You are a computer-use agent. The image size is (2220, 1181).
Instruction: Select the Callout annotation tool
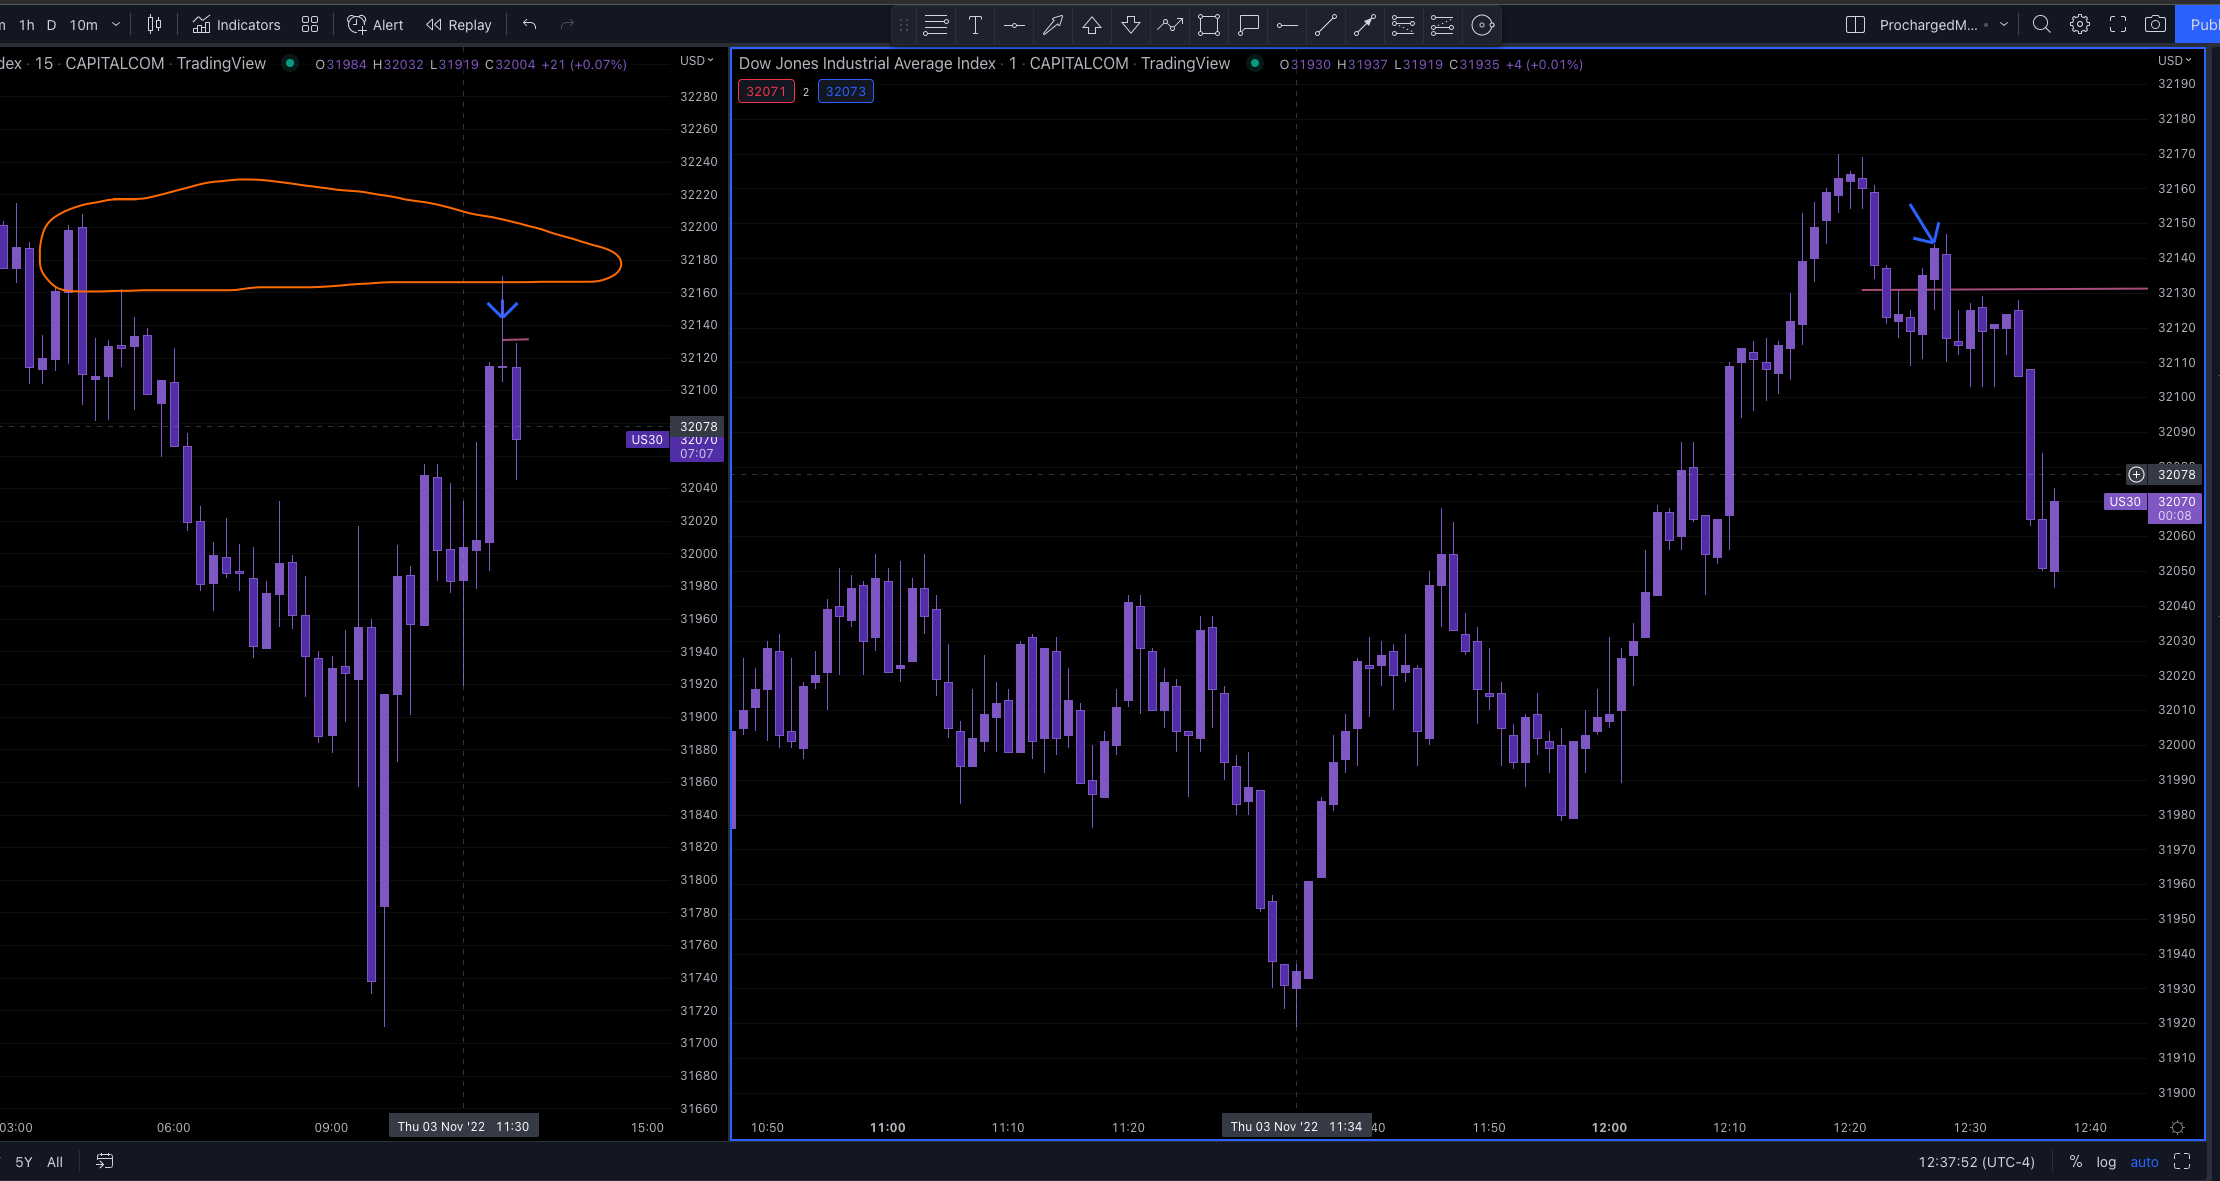pos(1248,25)
